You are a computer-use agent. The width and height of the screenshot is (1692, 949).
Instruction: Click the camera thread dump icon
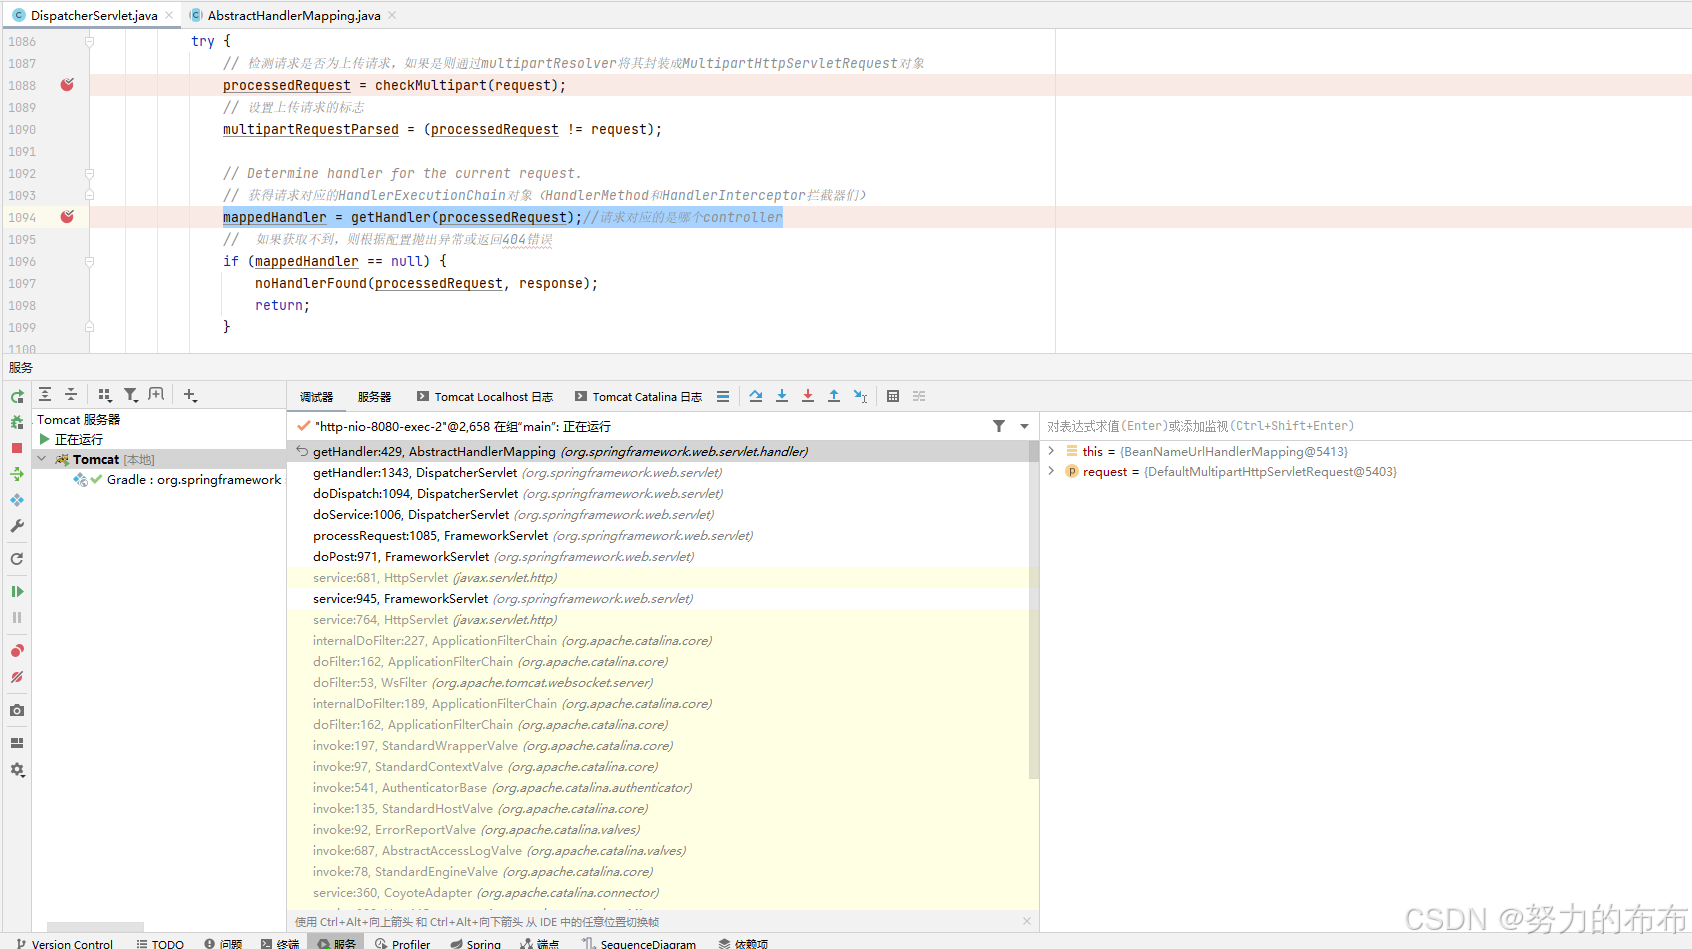click(x=17, y=710)
